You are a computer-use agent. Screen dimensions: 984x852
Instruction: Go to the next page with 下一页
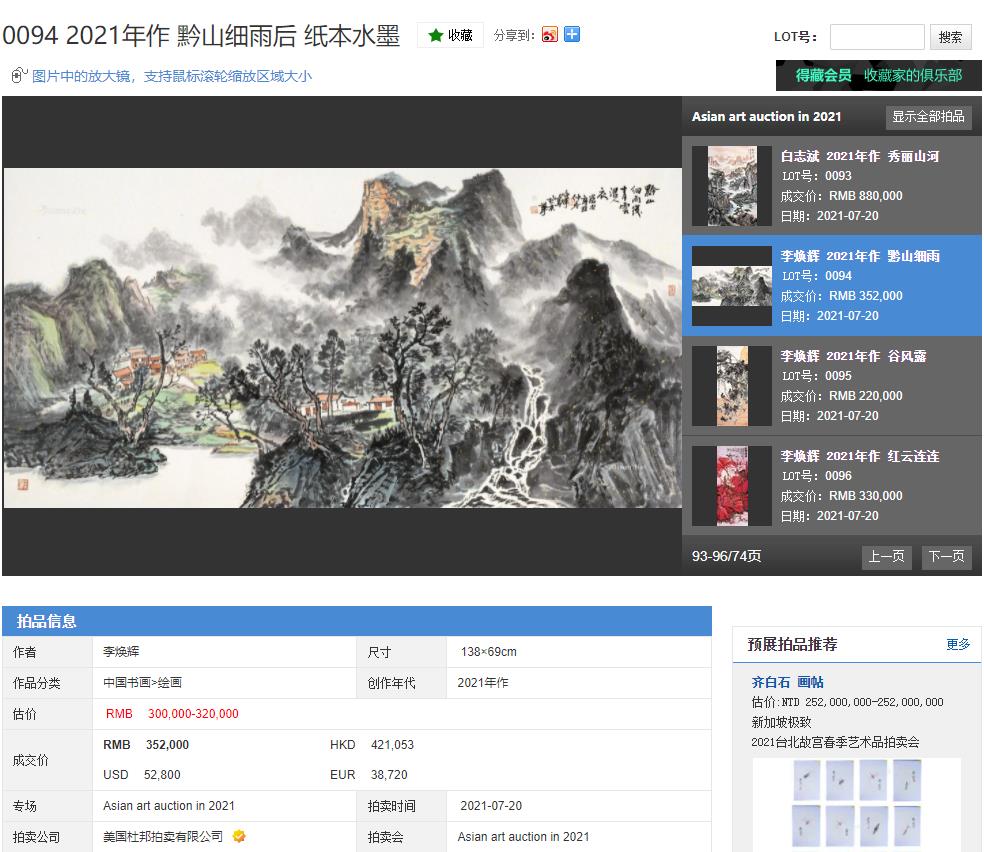pos(945,557)
